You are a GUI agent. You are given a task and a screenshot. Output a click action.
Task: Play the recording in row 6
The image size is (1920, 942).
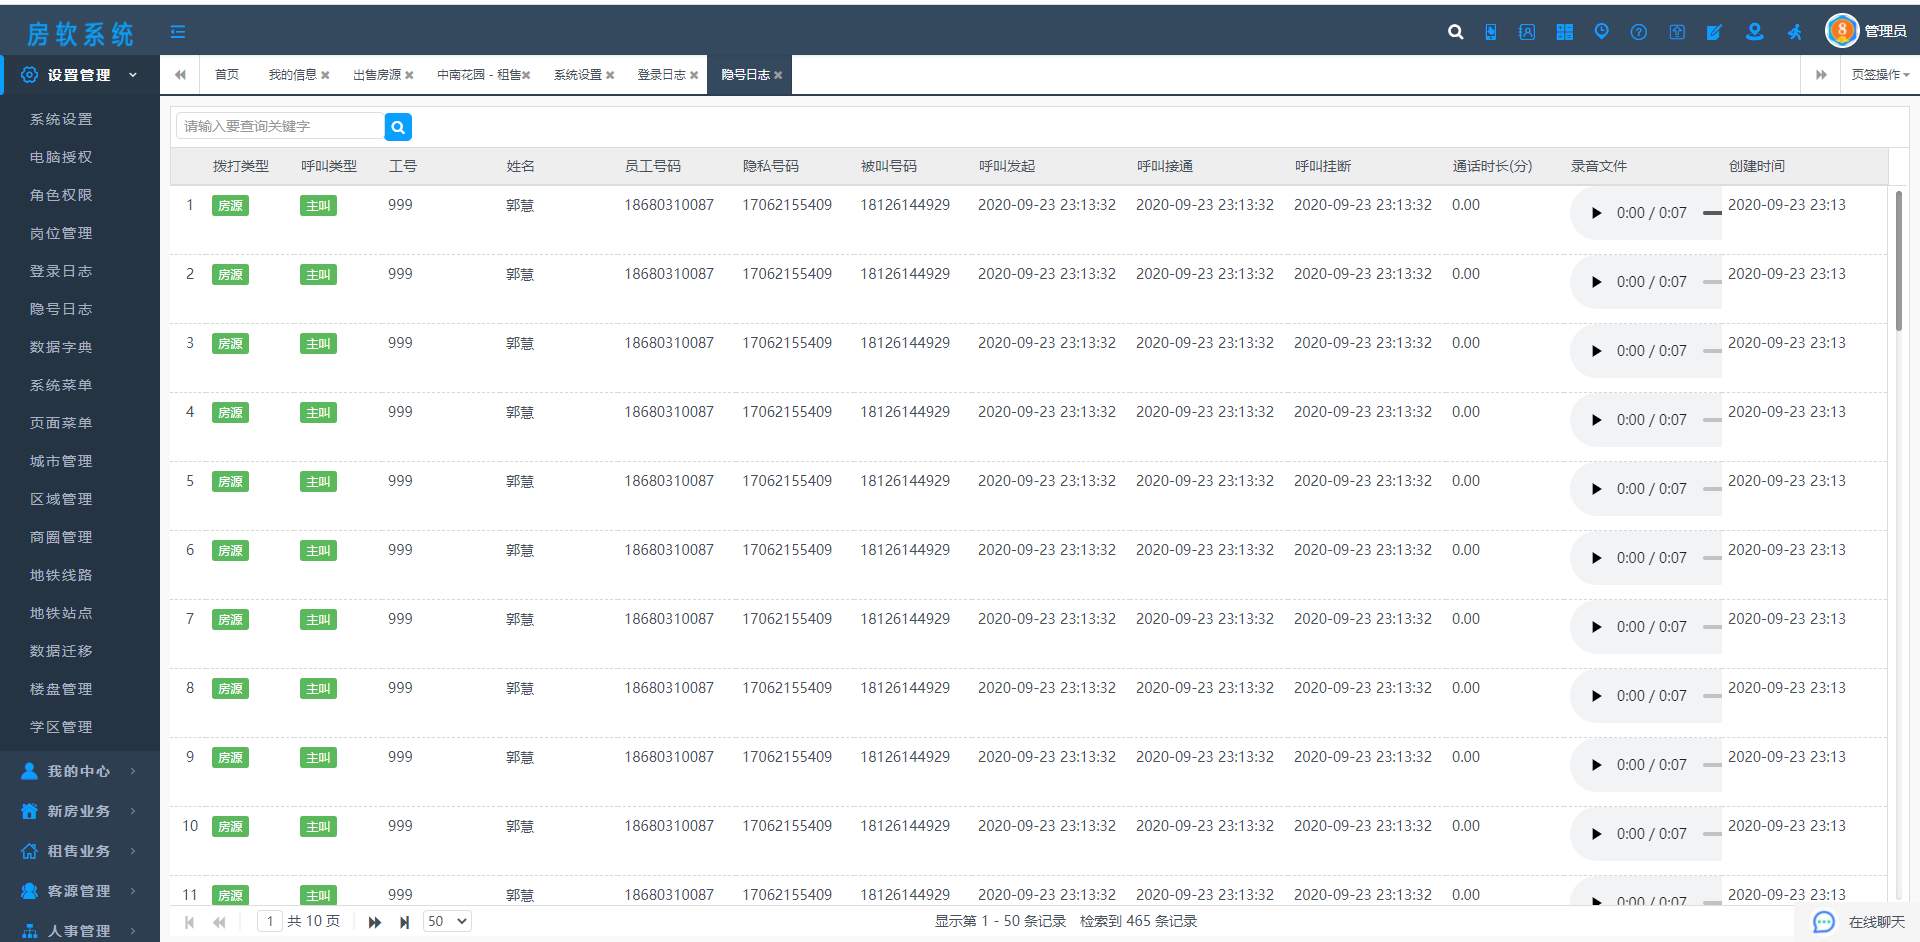point(1596,558)
